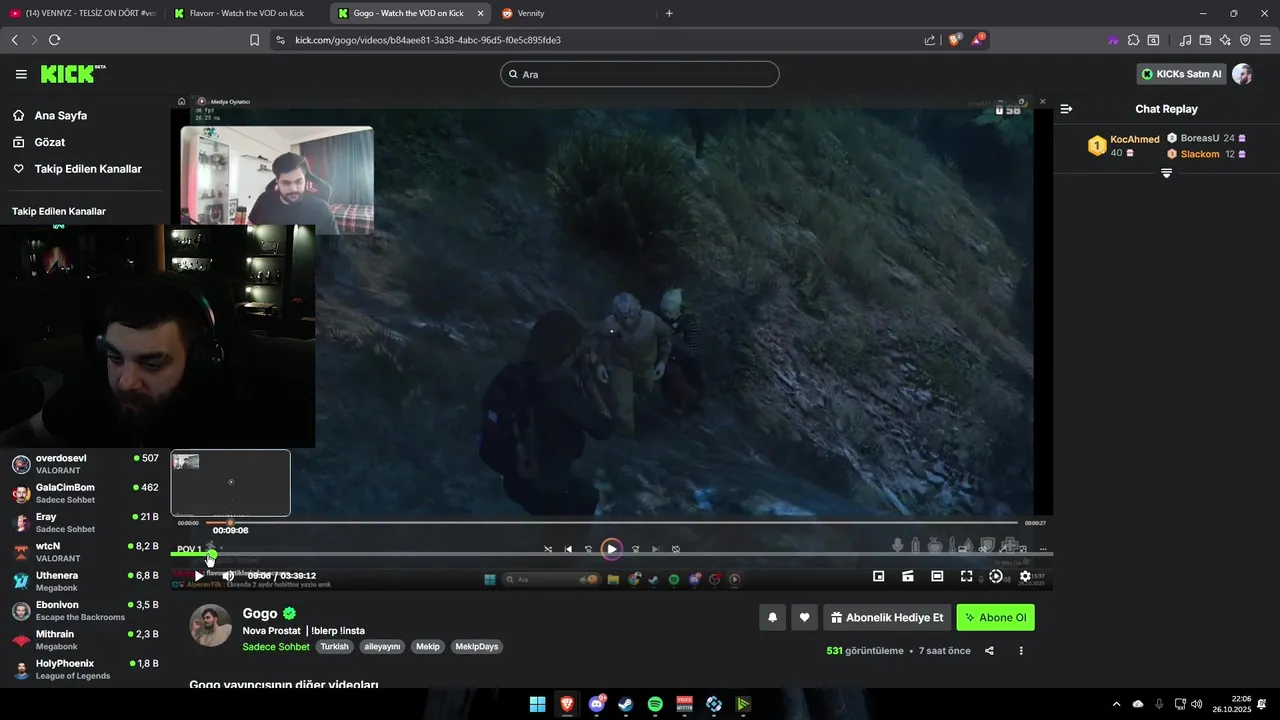Toggle theater mode on the player

click(x=937, y=576)
